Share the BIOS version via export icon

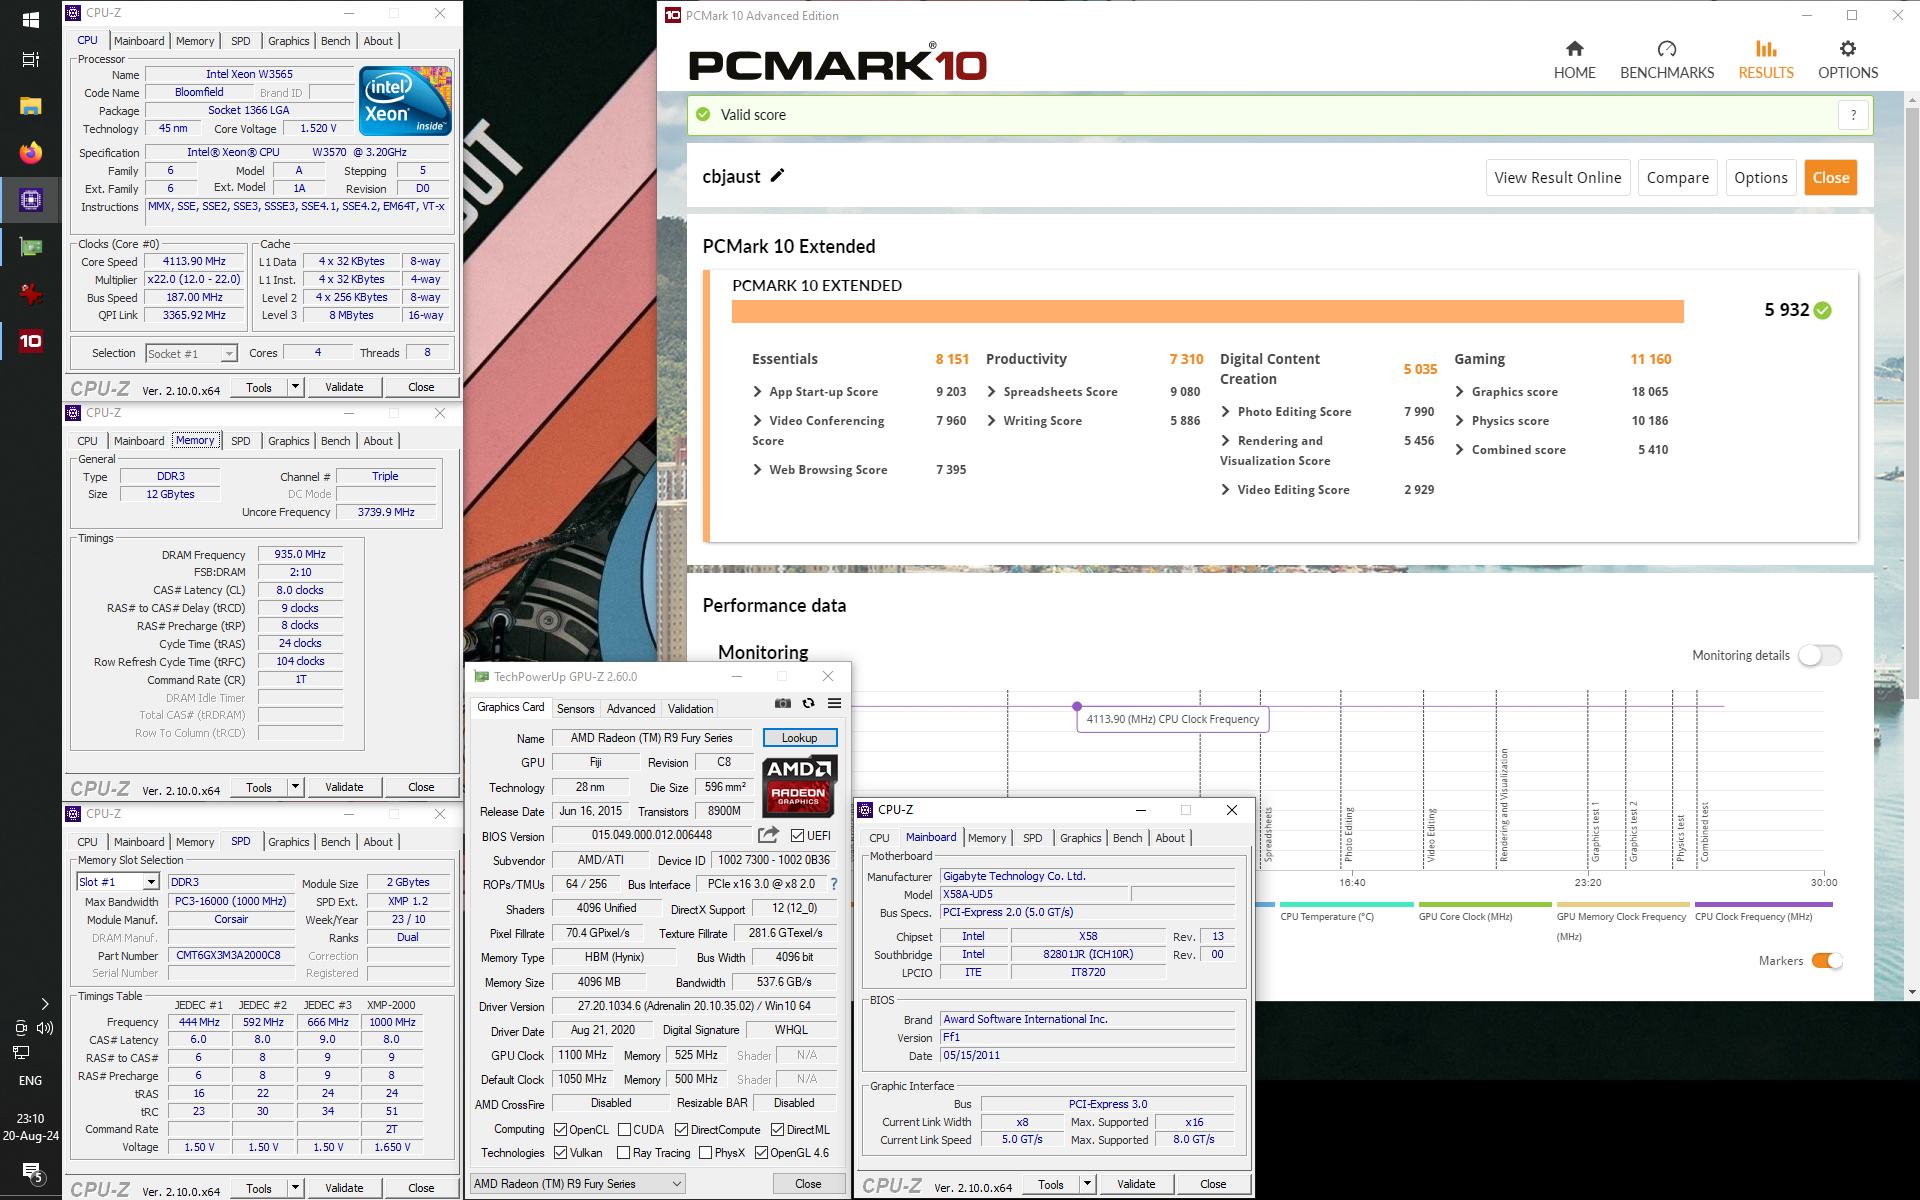[768, 835]
